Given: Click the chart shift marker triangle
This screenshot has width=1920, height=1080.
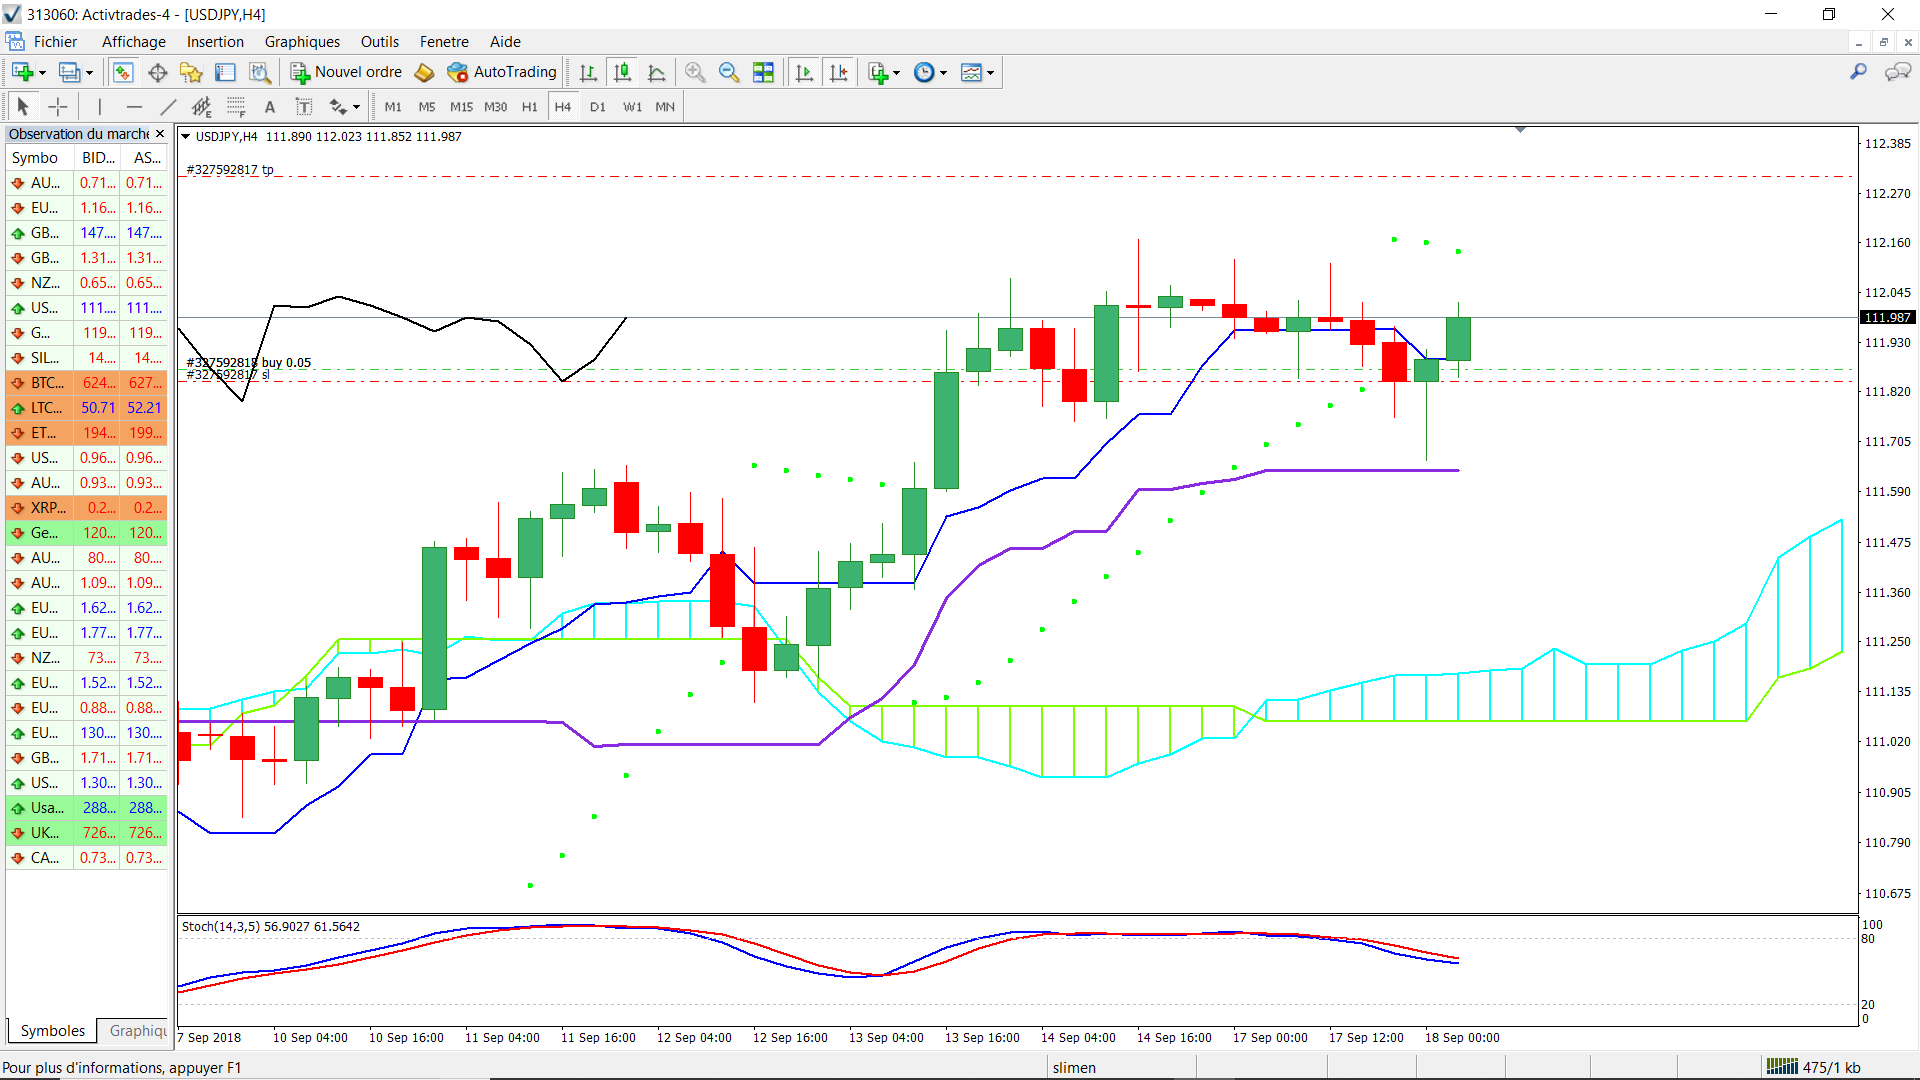Looking at the screenshot, I should (1520, 130).
